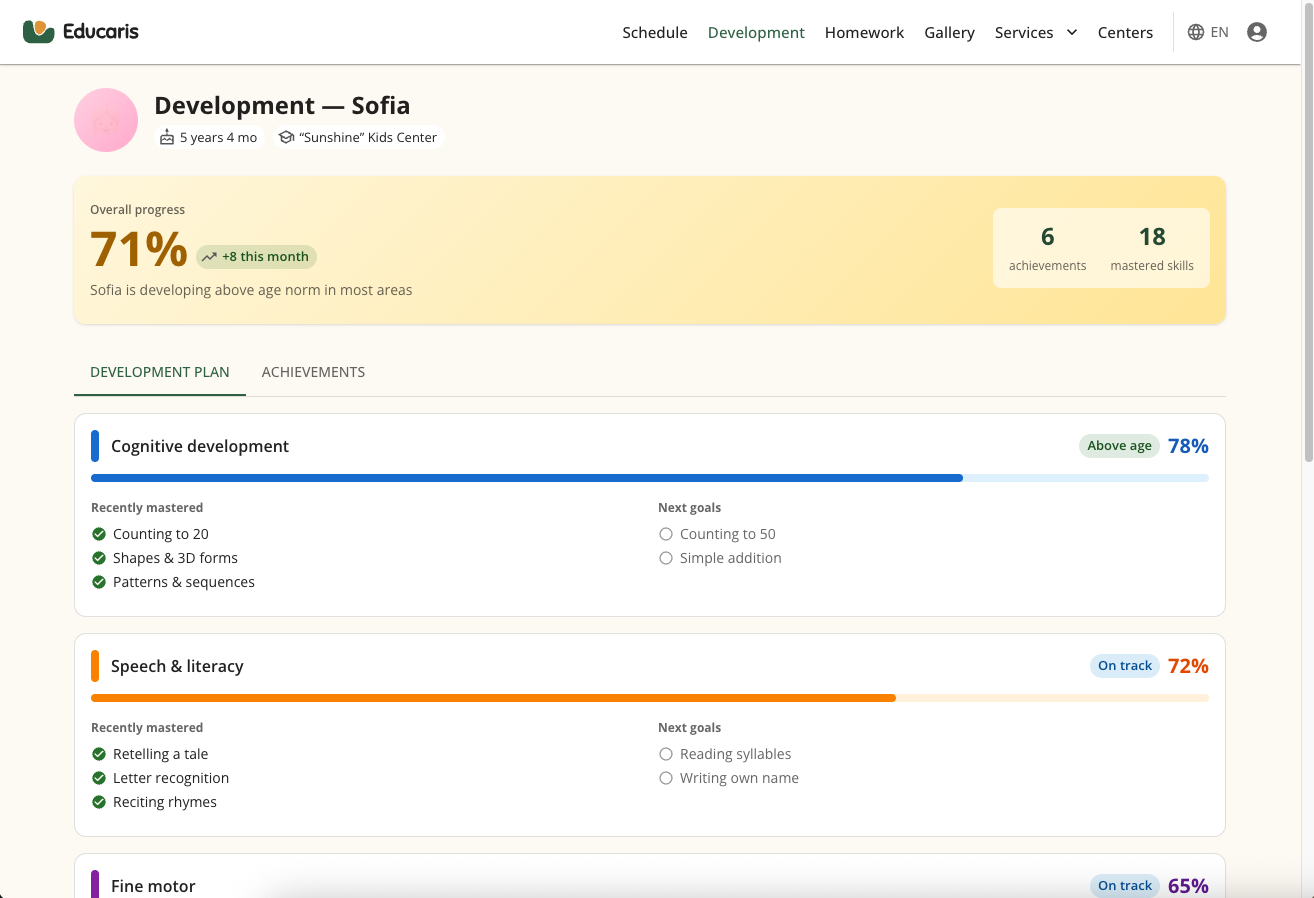Open the EN language selector
This screenshot has width=1314, height=898.
click(x=1219, y=32)
